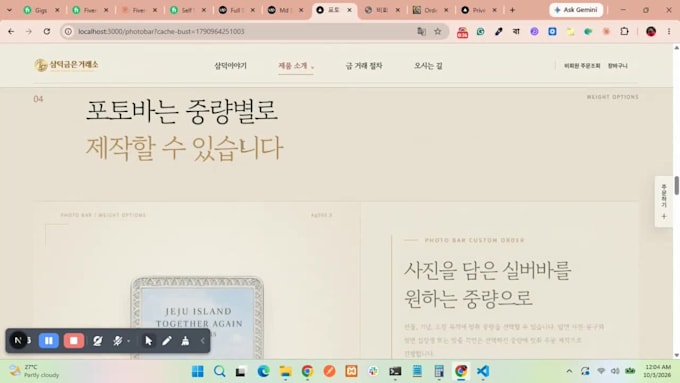Click the N logo on recorder toolbar
Viewport: 680px width, 383px height.
(x=18, y=340)
